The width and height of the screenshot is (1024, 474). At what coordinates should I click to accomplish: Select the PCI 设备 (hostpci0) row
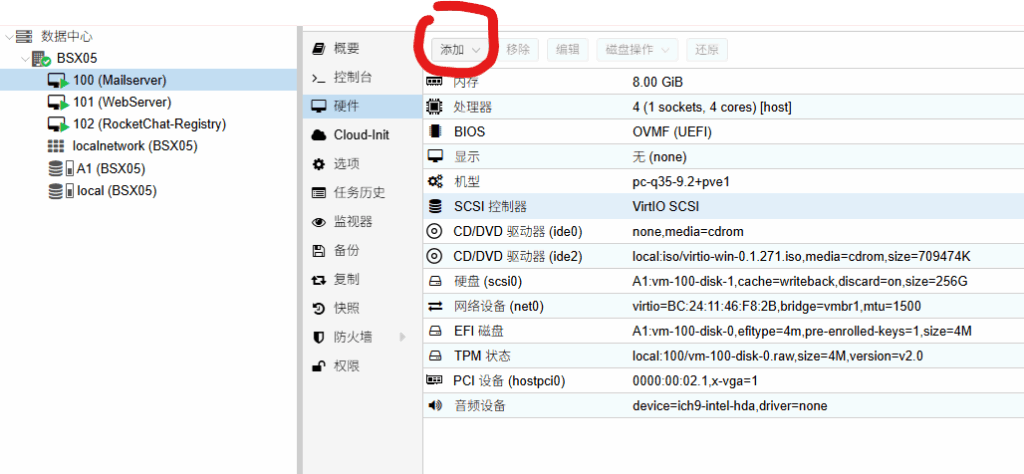(723, 381)
